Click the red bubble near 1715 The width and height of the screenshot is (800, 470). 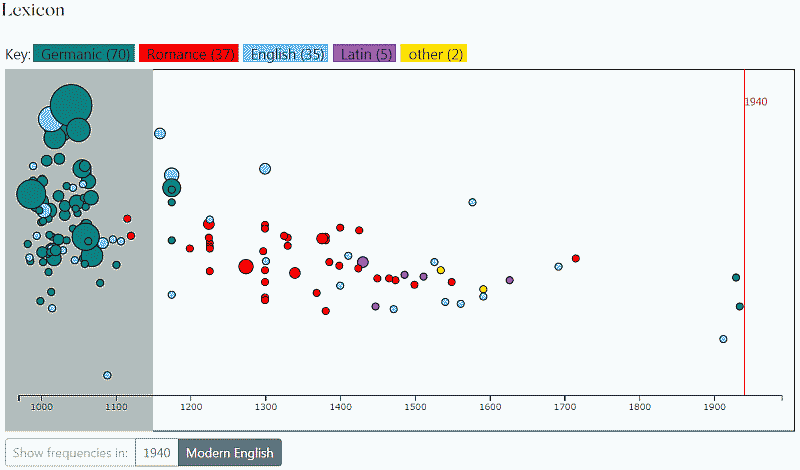pyautogui.click(x=575, y=258)
